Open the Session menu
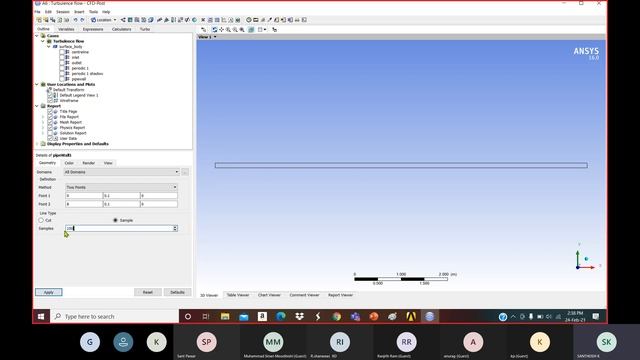Image resolution: width=640 pixels, height=360 pixels. [62, 12]
